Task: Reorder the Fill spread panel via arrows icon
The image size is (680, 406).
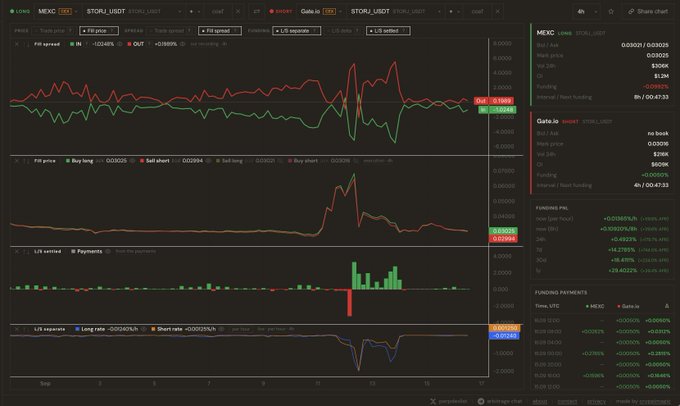Action: [26, 44]
